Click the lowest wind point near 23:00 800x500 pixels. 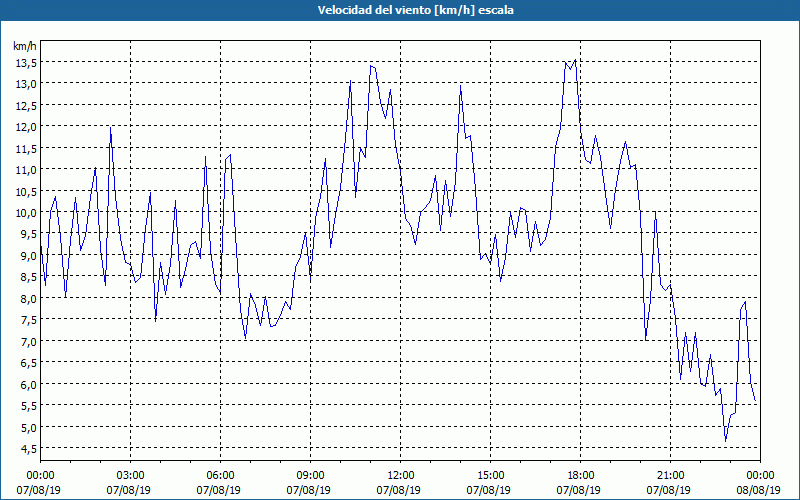click(726, 441)
